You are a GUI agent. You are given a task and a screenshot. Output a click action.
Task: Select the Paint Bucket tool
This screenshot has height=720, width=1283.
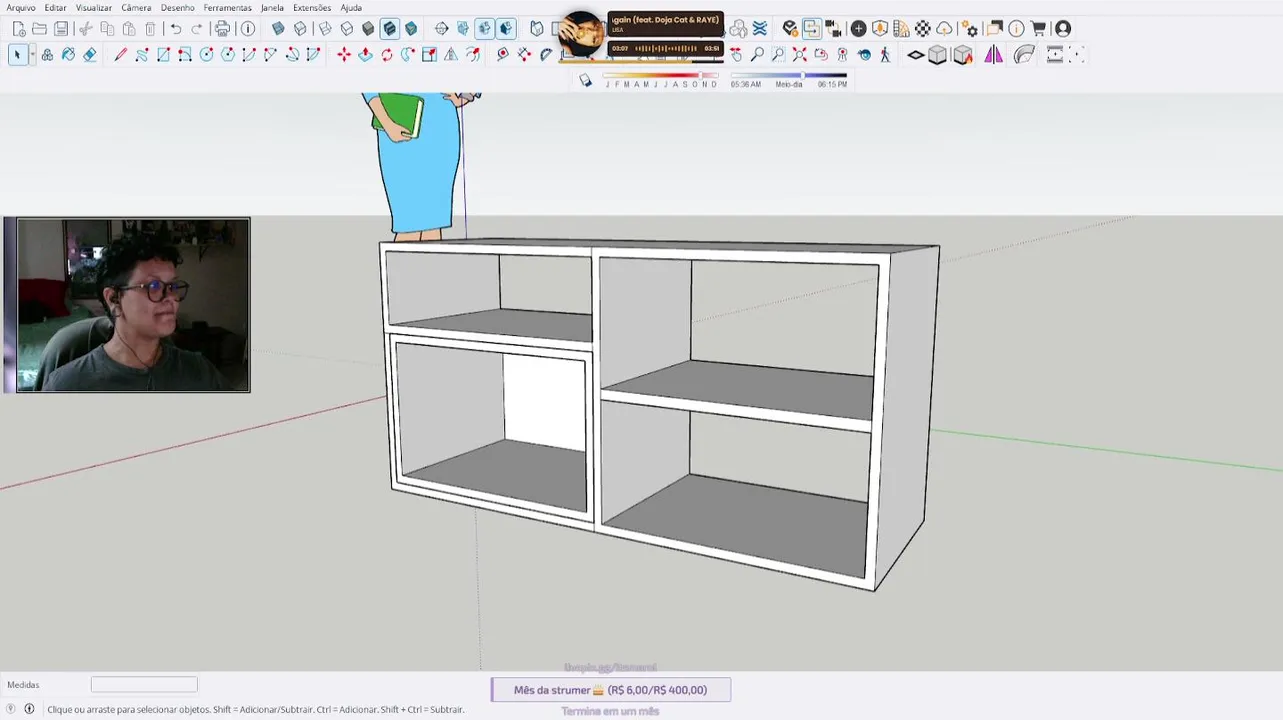point(68,55)
